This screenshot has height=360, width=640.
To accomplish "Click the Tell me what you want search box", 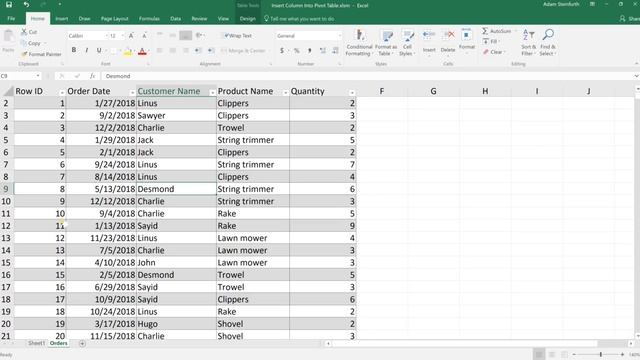I will [x=299, y=19].
